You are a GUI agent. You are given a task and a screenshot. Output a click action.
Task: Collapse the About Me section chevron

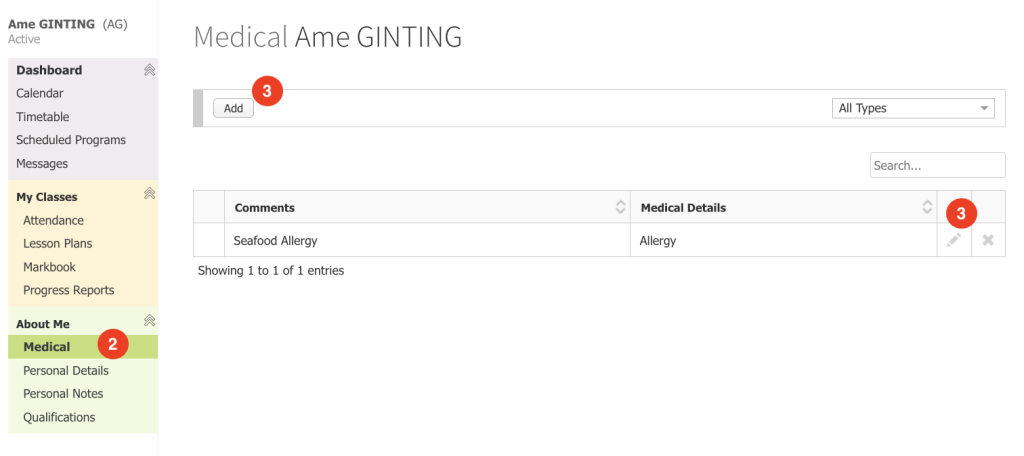tap(150, 320)
